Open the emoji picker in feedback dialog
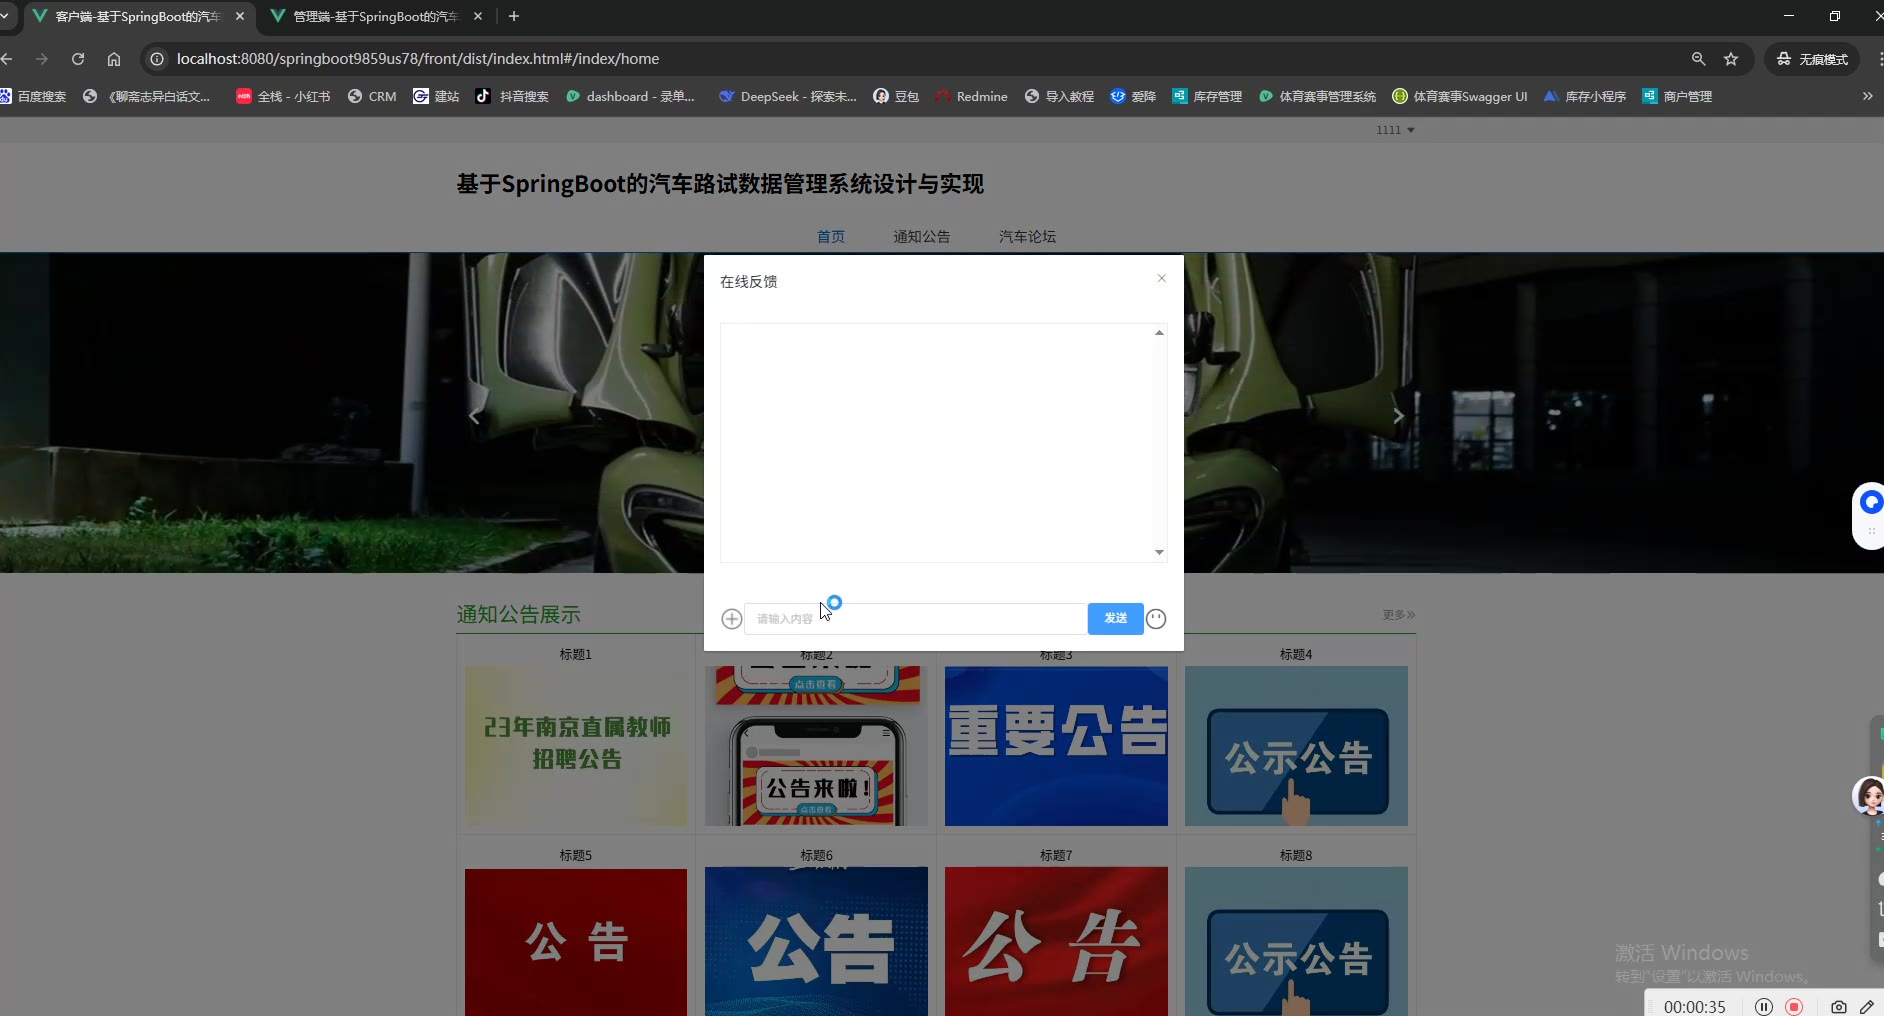 pyautogui.click(x=1156, y=619)
